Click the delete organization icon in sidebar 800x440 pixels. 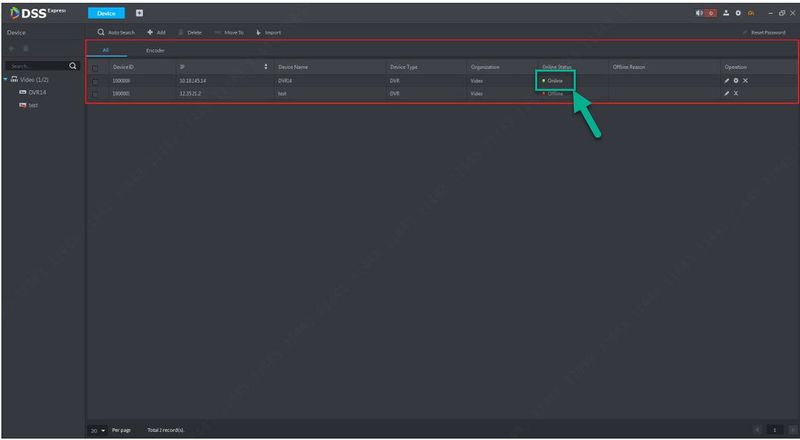click(x=26, y=48)
